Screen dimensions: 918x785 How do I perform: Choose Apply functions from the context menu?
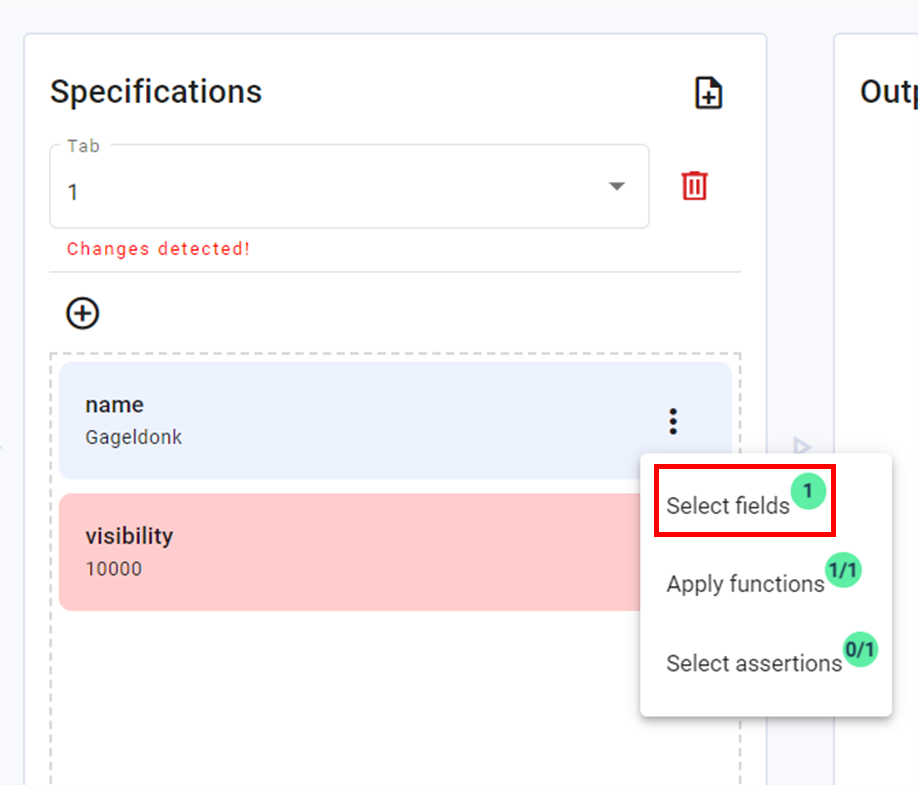[745, 584]
